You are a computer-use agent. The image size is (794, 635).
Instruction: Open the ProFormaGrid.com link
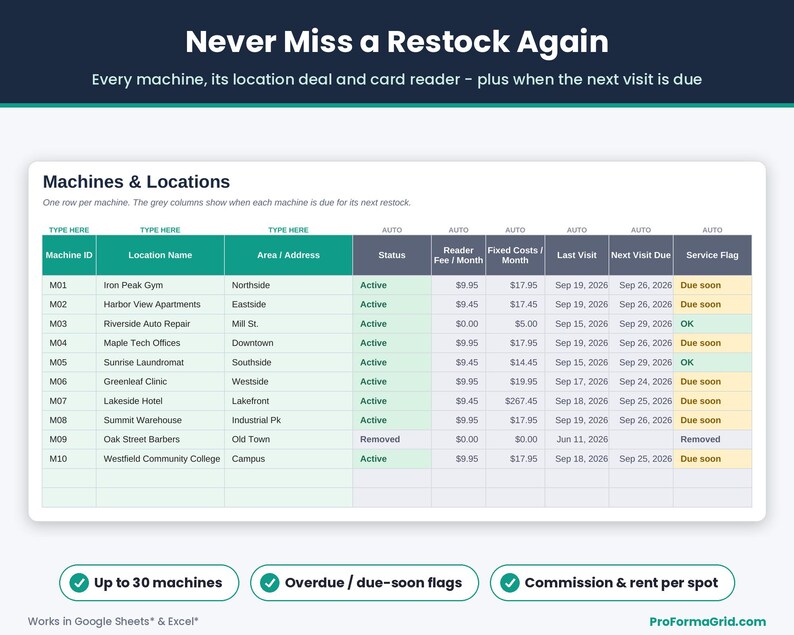point(707,621)
